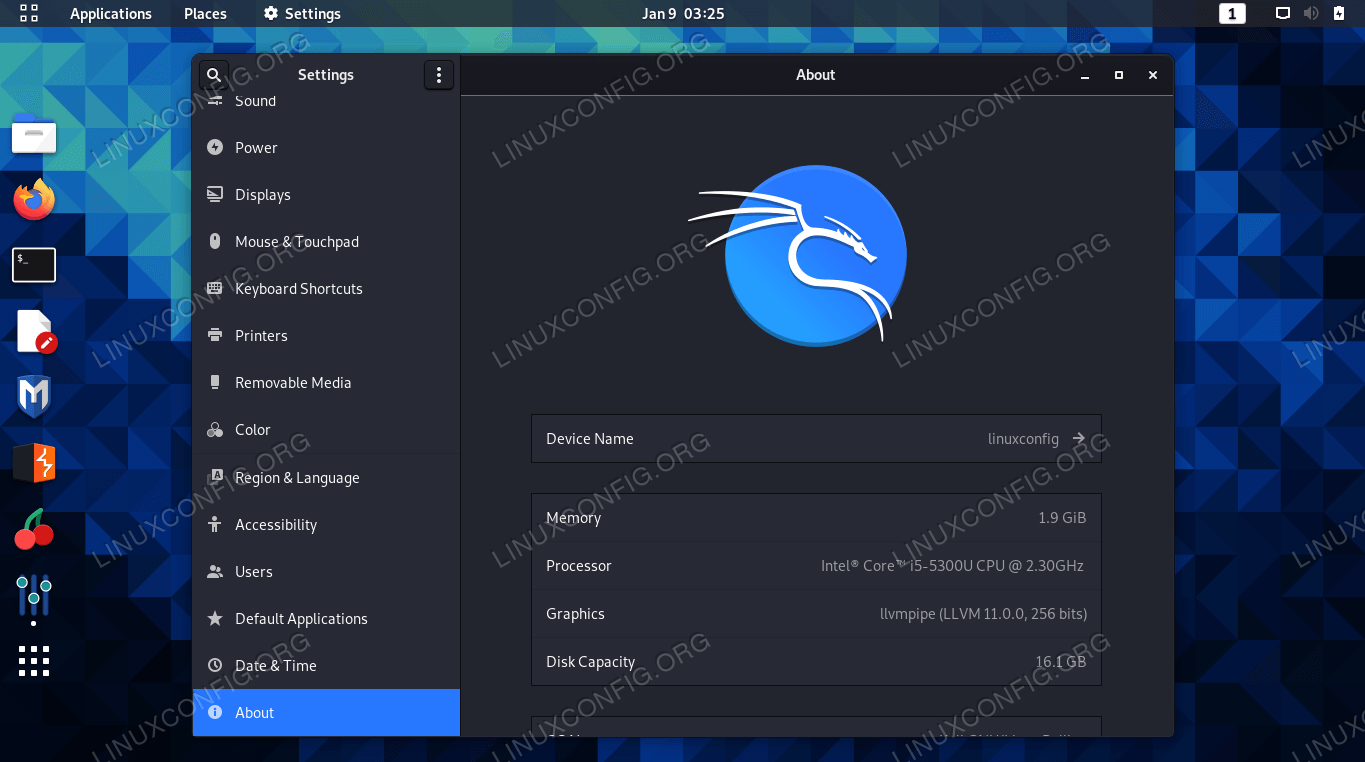Open Date & Time settings

pos(326,666)
